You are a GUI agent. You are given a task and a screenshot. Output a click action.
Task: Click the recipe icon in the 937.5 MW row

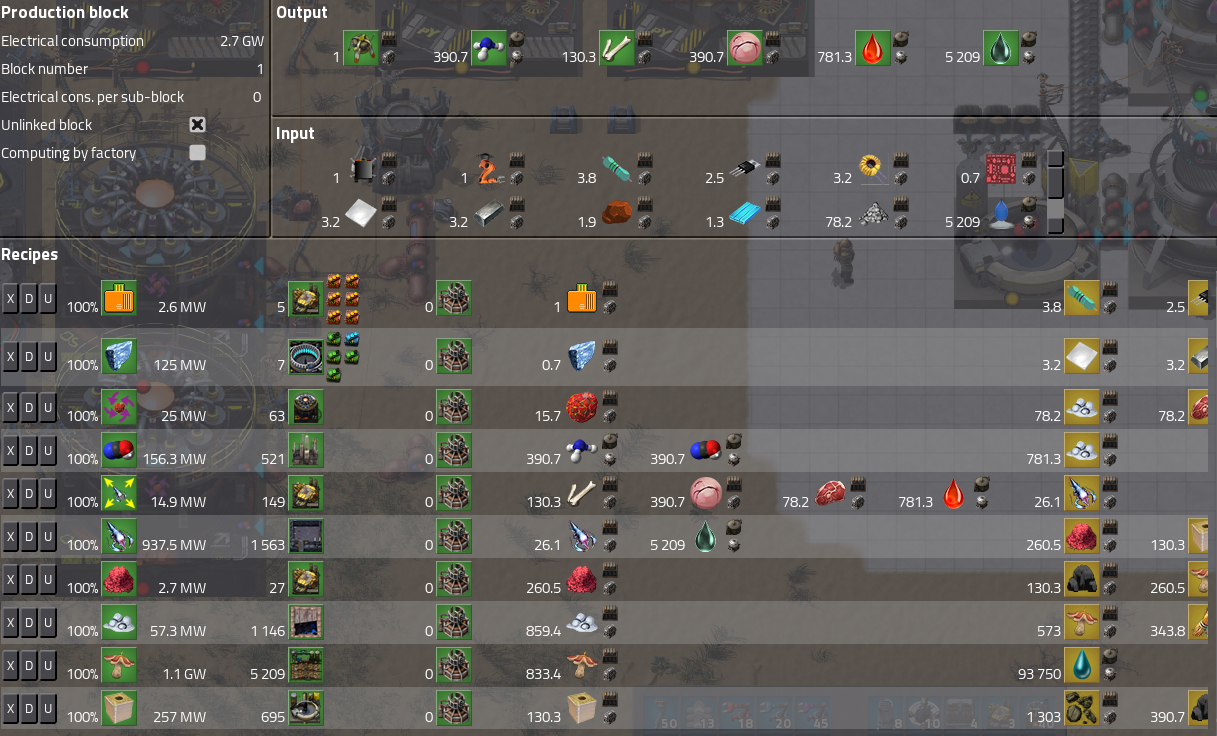[119, 537]
